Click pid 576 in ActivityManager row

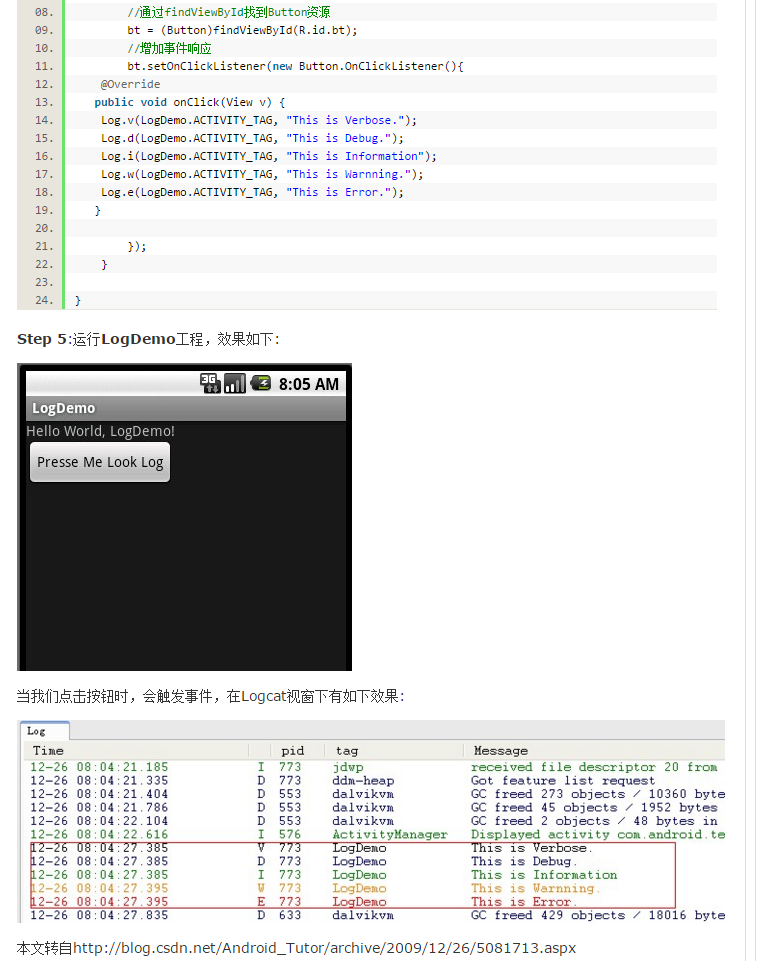[290, 834]
